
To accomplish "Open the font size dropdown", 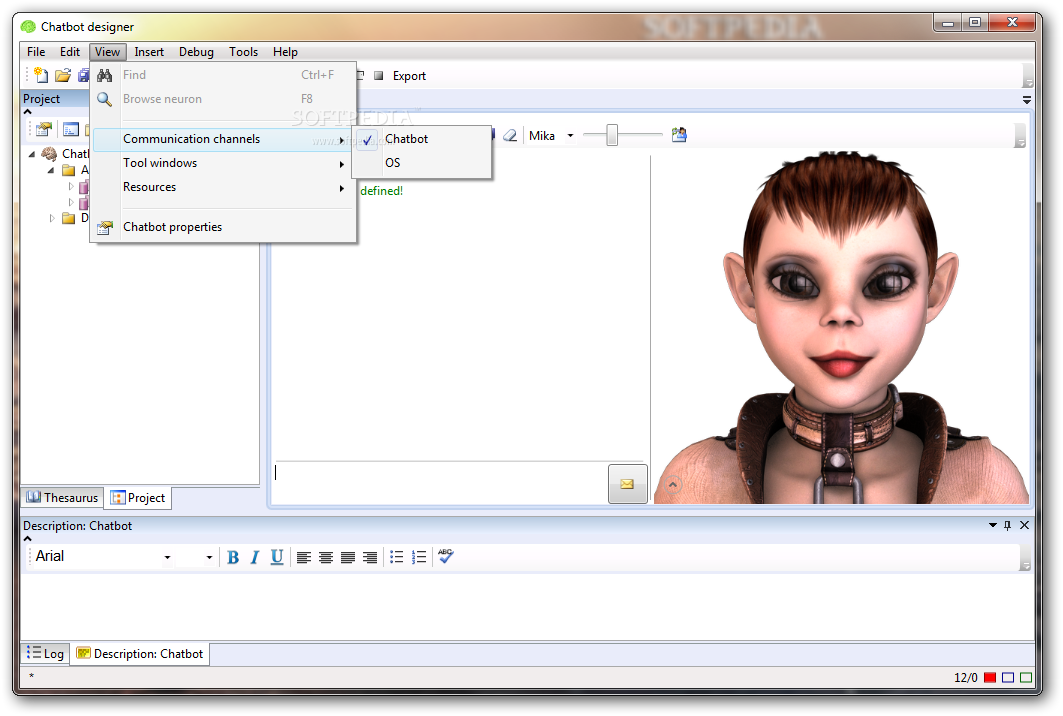I will [x=209, y=557].
